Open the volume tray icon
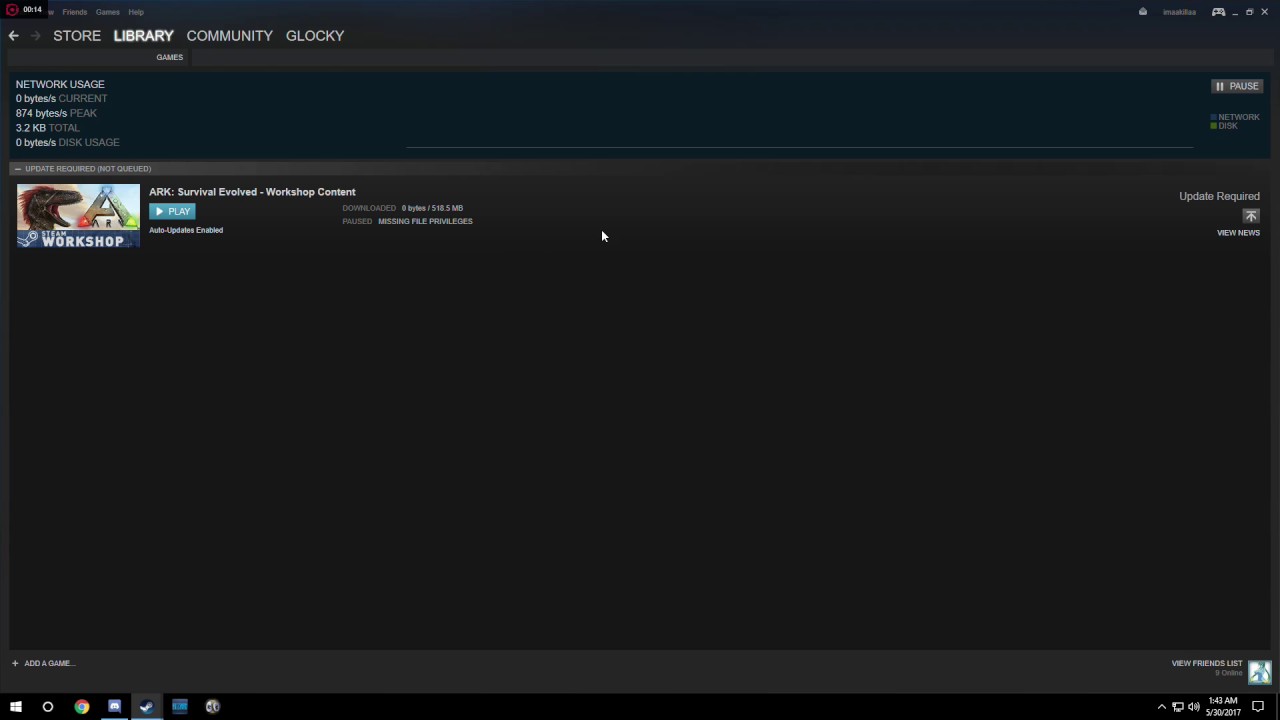Screen dimensions: 1280x720 tap(1194, 707)
